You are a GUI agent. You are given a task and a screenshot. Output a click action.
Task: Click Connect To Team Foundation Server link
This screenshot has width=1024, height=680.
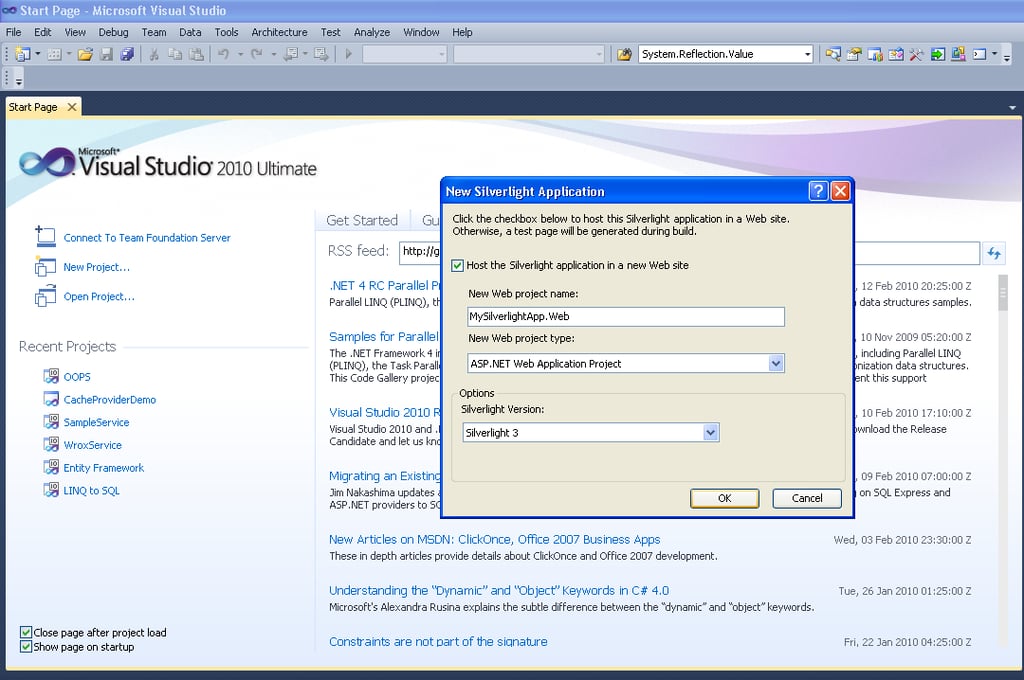click(147, 238)
